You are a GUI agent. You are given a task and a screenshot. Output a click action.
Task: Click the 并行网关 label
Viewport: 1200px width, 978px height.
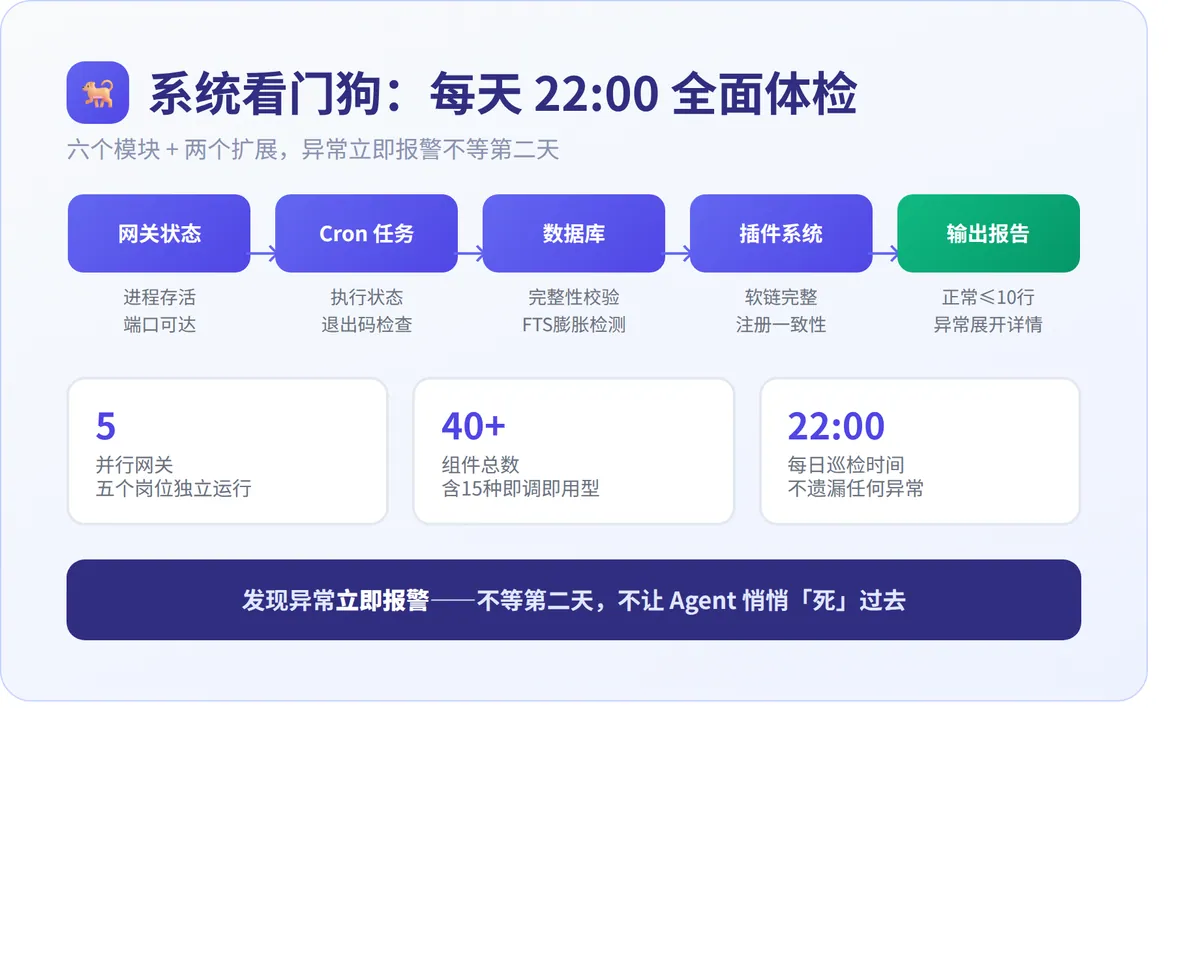point(134,465)
